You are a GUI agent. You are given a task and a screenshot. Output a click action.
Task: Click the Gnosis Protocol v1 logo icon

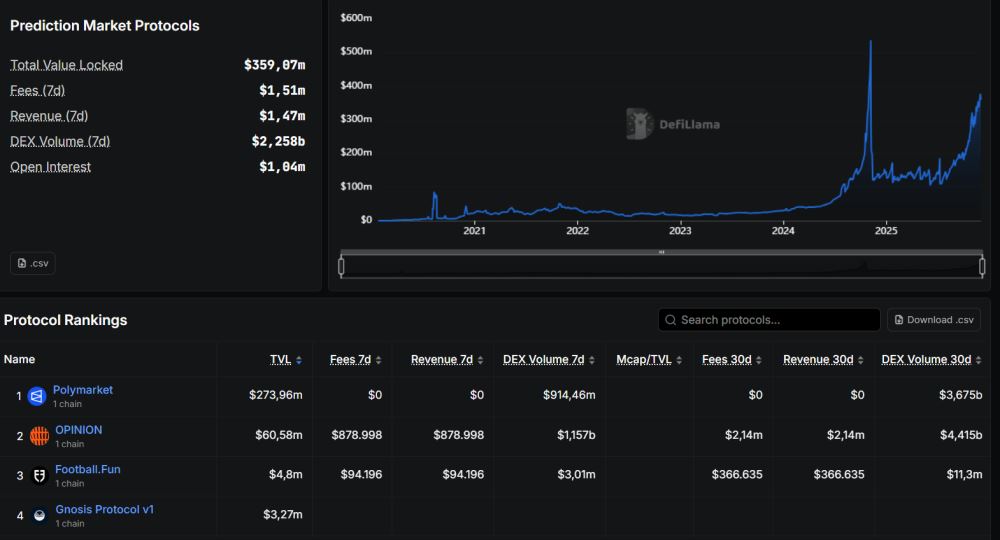[x=39, y=516]
